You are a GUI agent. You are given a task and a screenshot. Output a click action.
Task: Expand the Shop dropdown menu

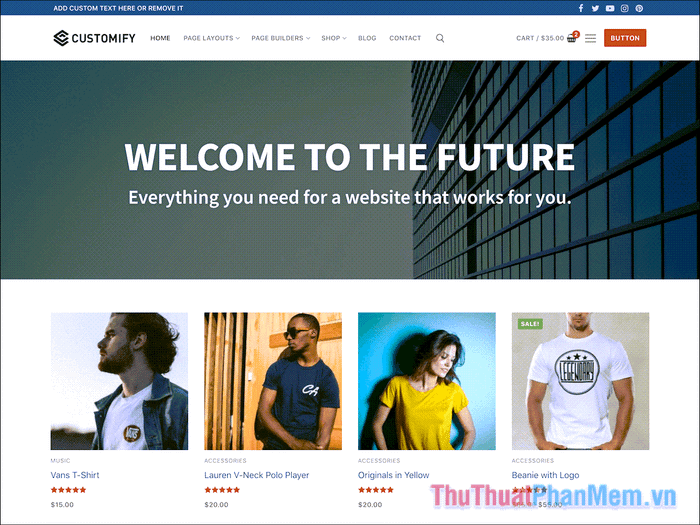tap(333, 38)
